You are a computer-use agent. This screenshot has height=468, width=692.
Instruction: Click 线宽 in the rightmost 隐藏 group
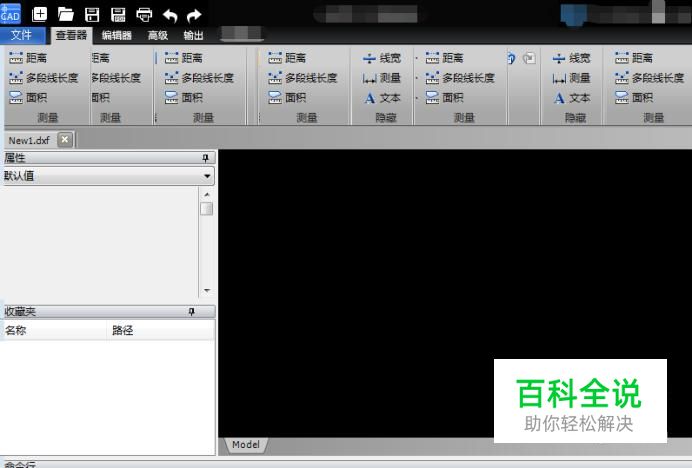[571, 58]
